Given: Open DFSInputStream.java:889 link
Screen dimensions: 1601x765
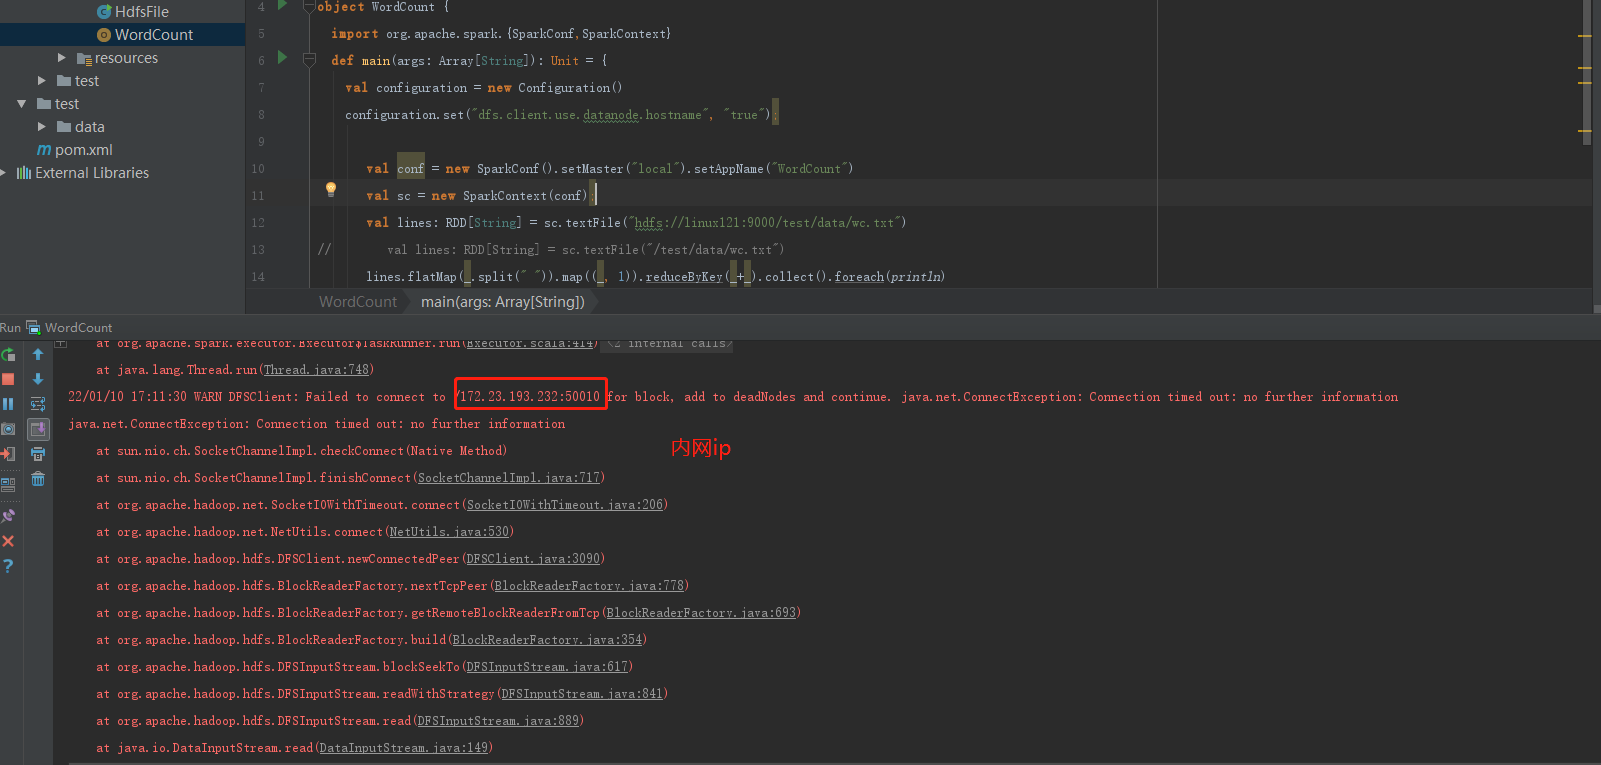Looking at the screenshot, I should (498, 721).
